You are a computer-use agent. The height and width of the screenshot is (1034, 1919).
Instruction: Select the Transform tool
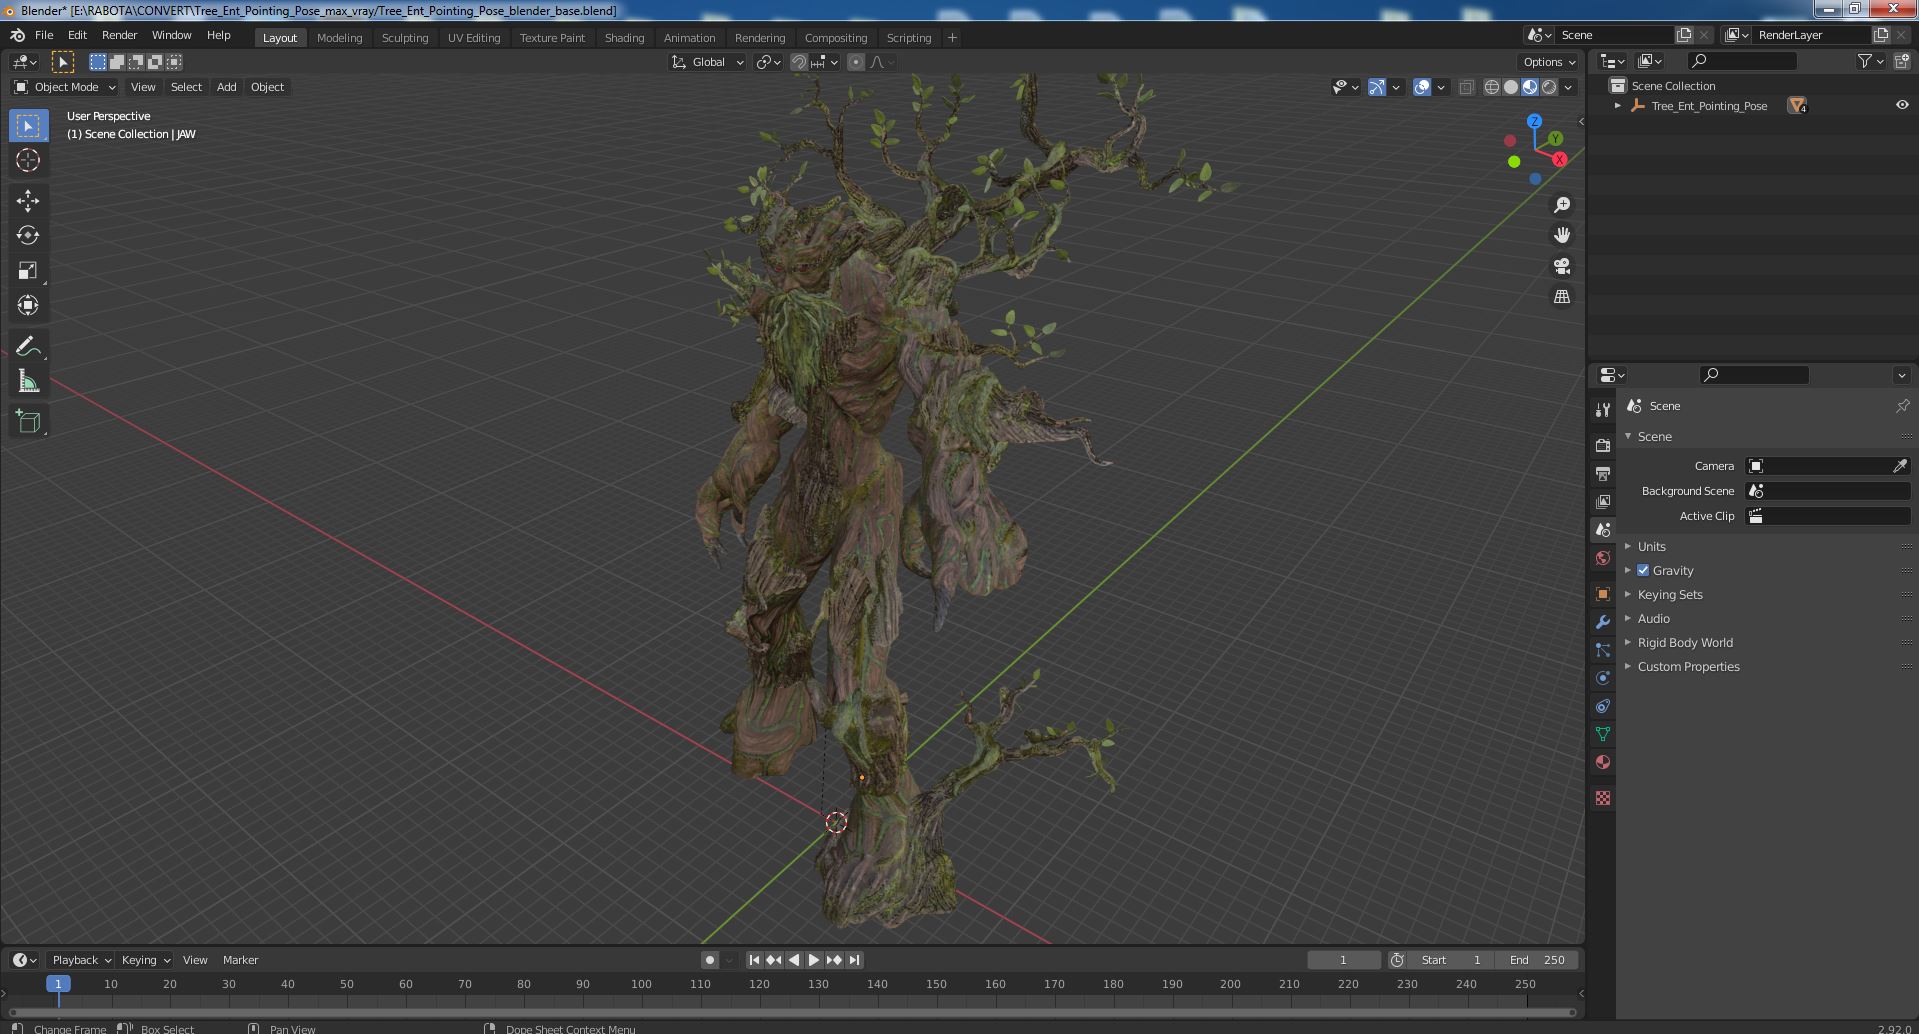coord(28,306)
